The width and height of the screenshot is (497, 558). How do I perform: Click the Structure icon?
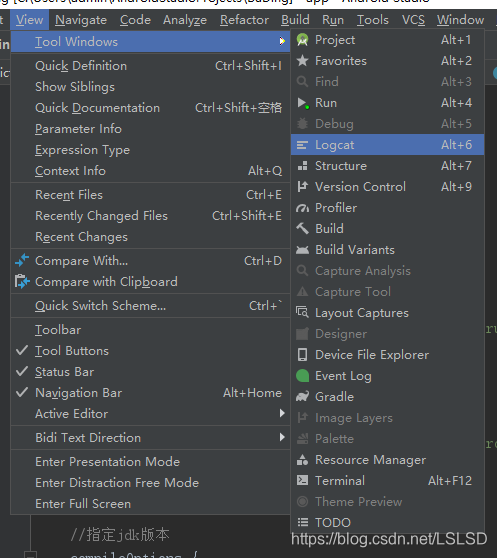click(302, 166)
